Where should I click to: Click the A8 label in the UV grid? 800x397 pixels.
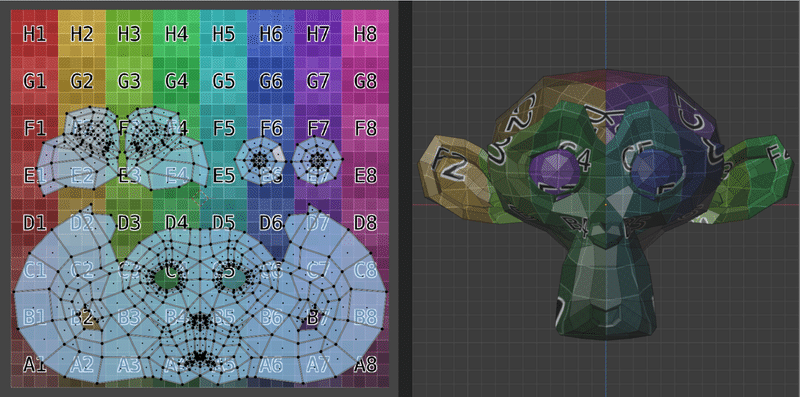point(365,365)
